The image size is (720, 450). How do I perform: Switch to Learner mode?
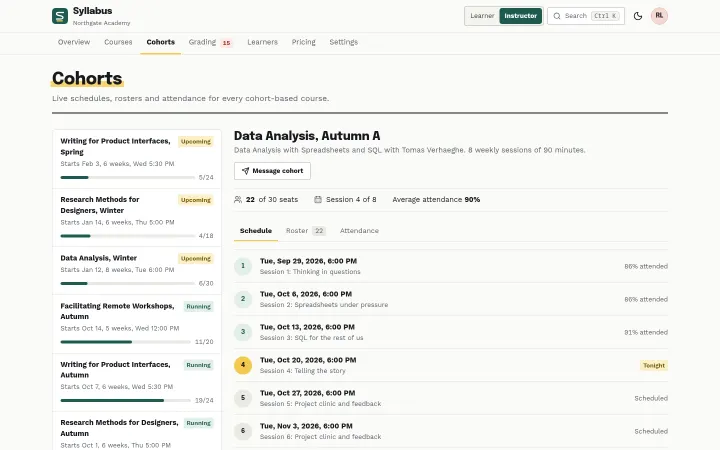[482, 16]
